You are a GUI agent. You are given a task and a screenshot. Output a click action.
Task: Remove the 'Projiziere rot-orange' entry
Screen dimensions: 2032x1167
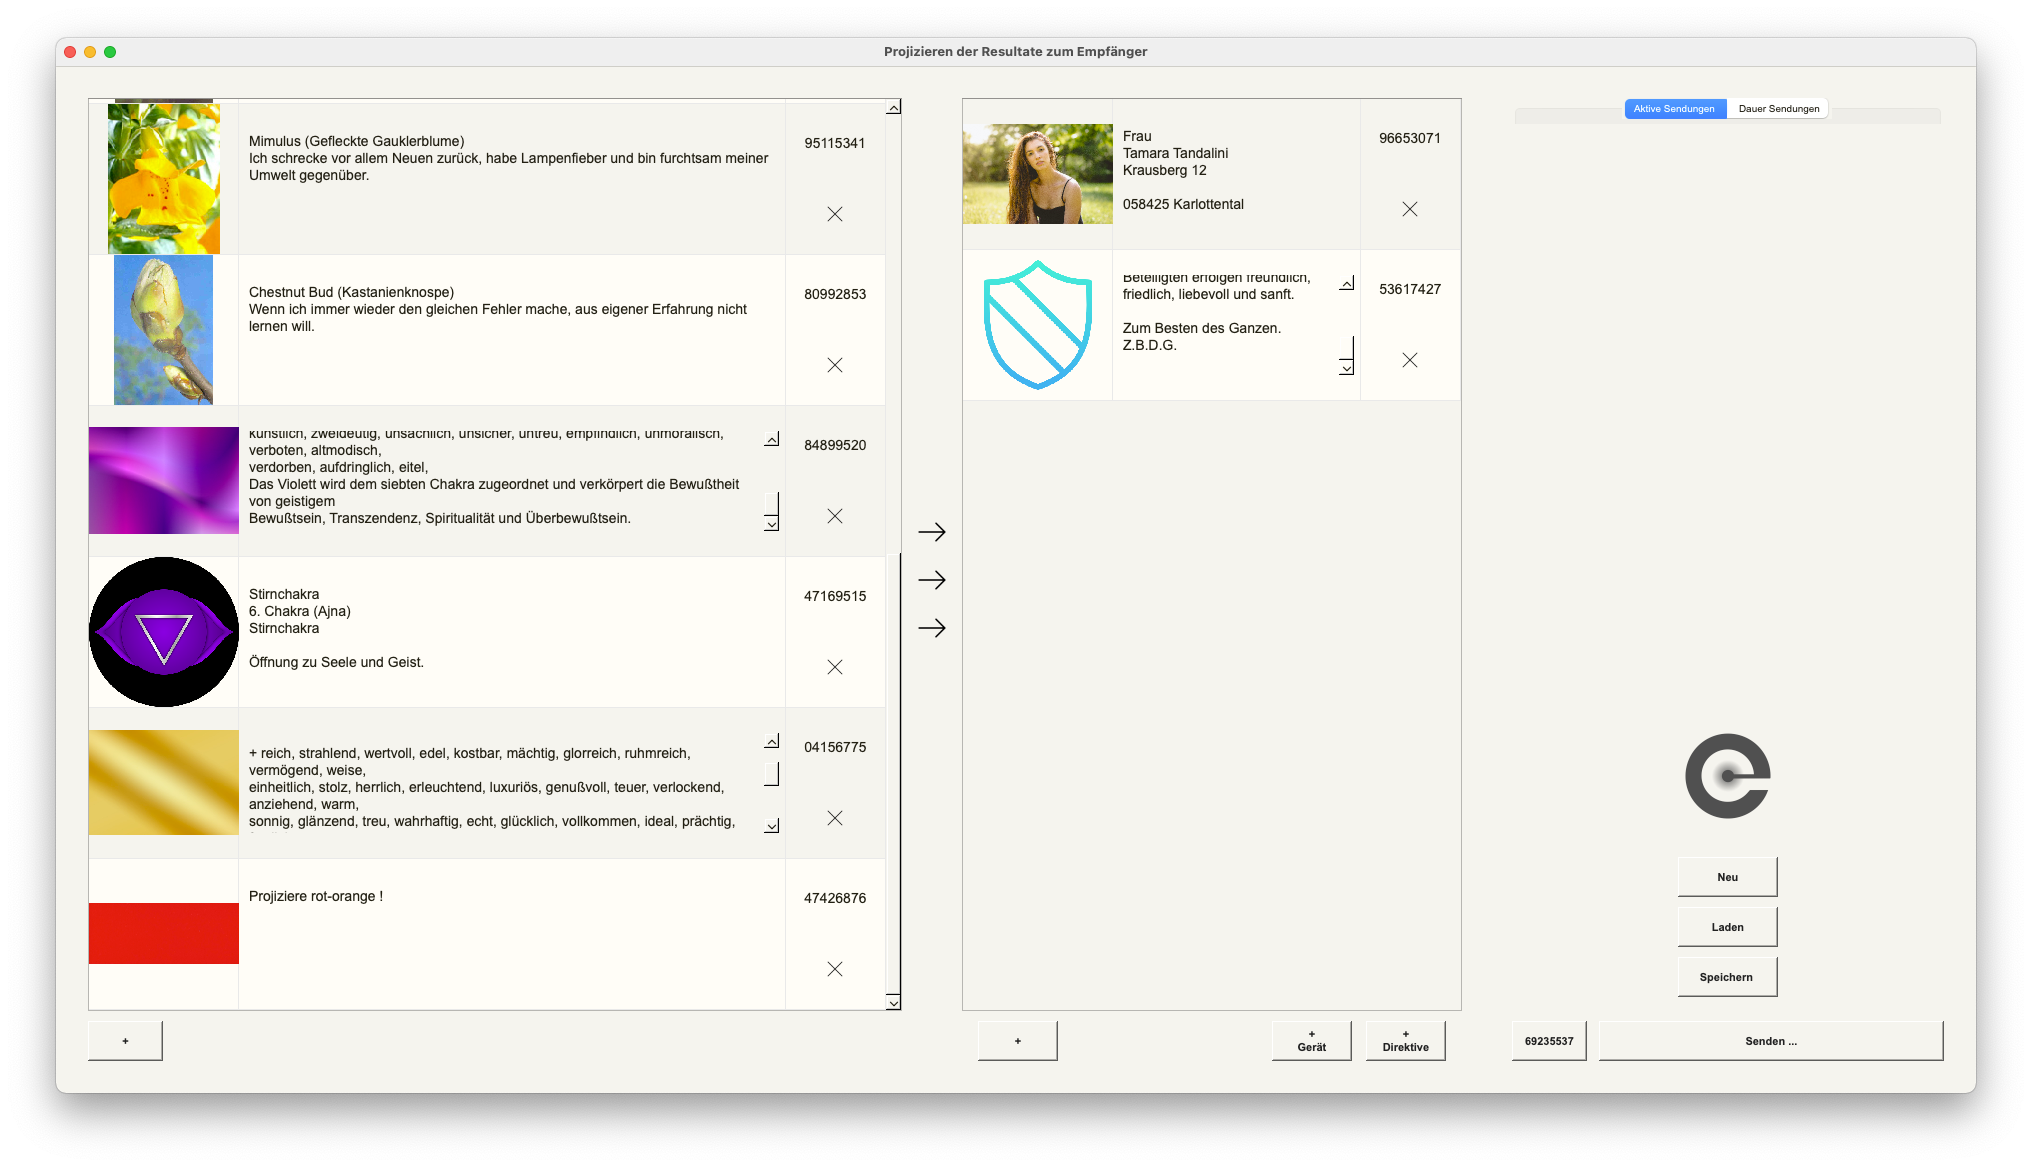pyautogui.click(x=835, y=969)
